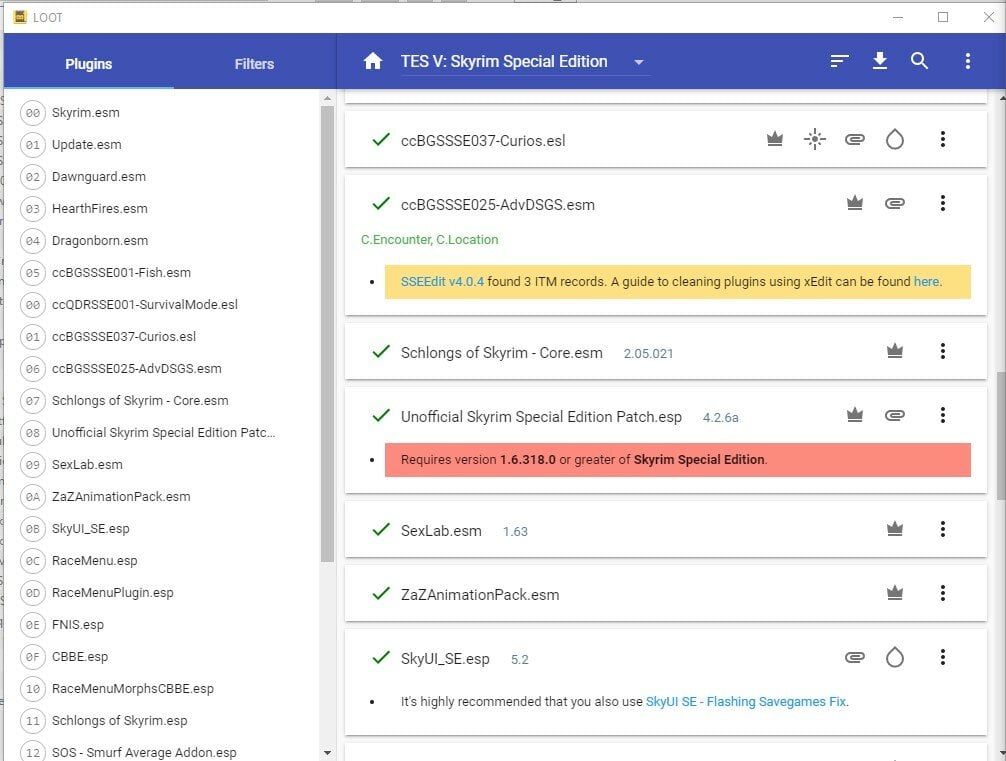1006x761 pixels.
Task: Switch to the Plugins tab
Action: (x=89, y=64)
